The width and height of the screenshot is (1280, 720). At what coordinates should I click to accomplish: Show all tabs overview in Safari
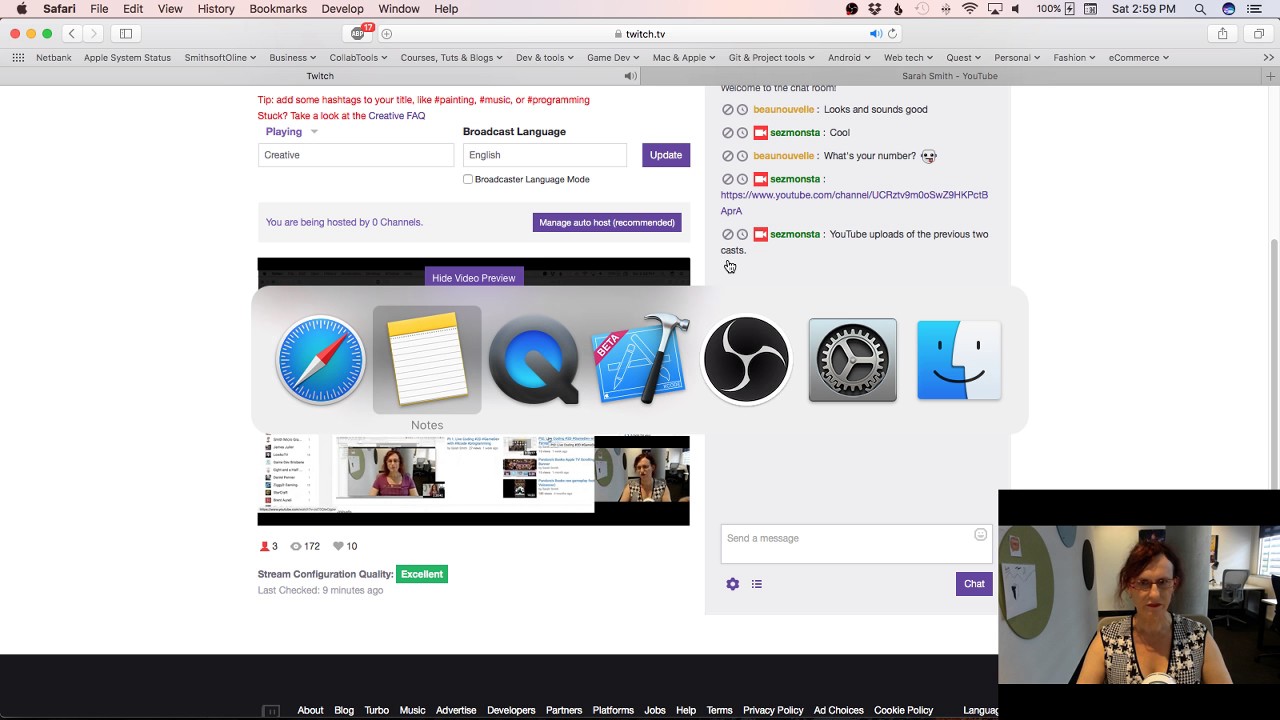(x=1259, y=34)
